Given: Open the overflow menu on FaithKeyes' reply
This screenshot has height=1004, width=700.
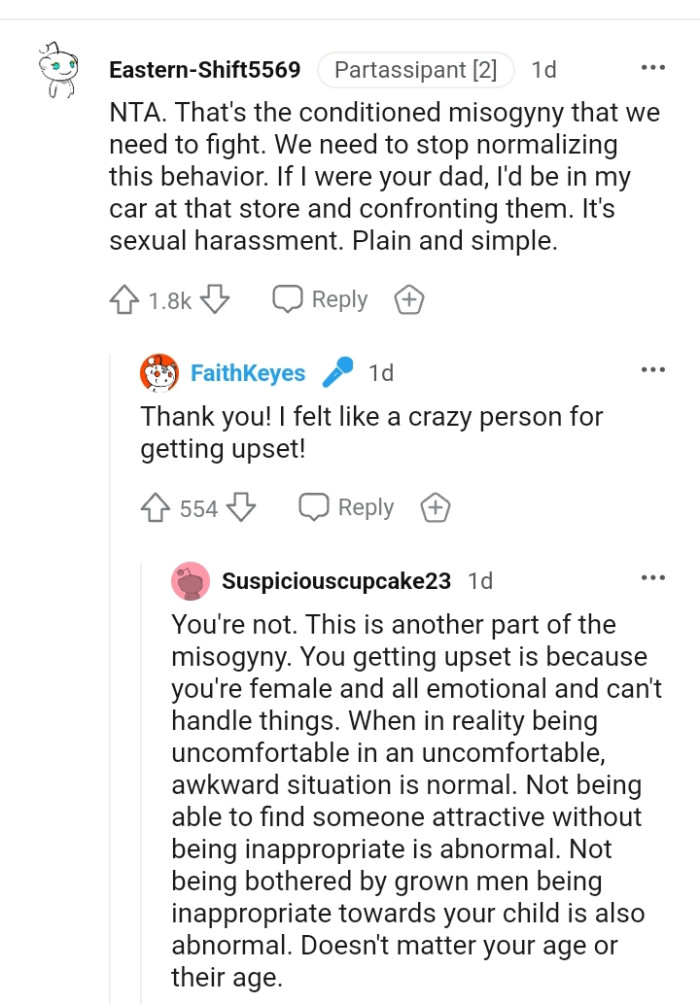Looking at the screenshot, I should pos(652,367).
